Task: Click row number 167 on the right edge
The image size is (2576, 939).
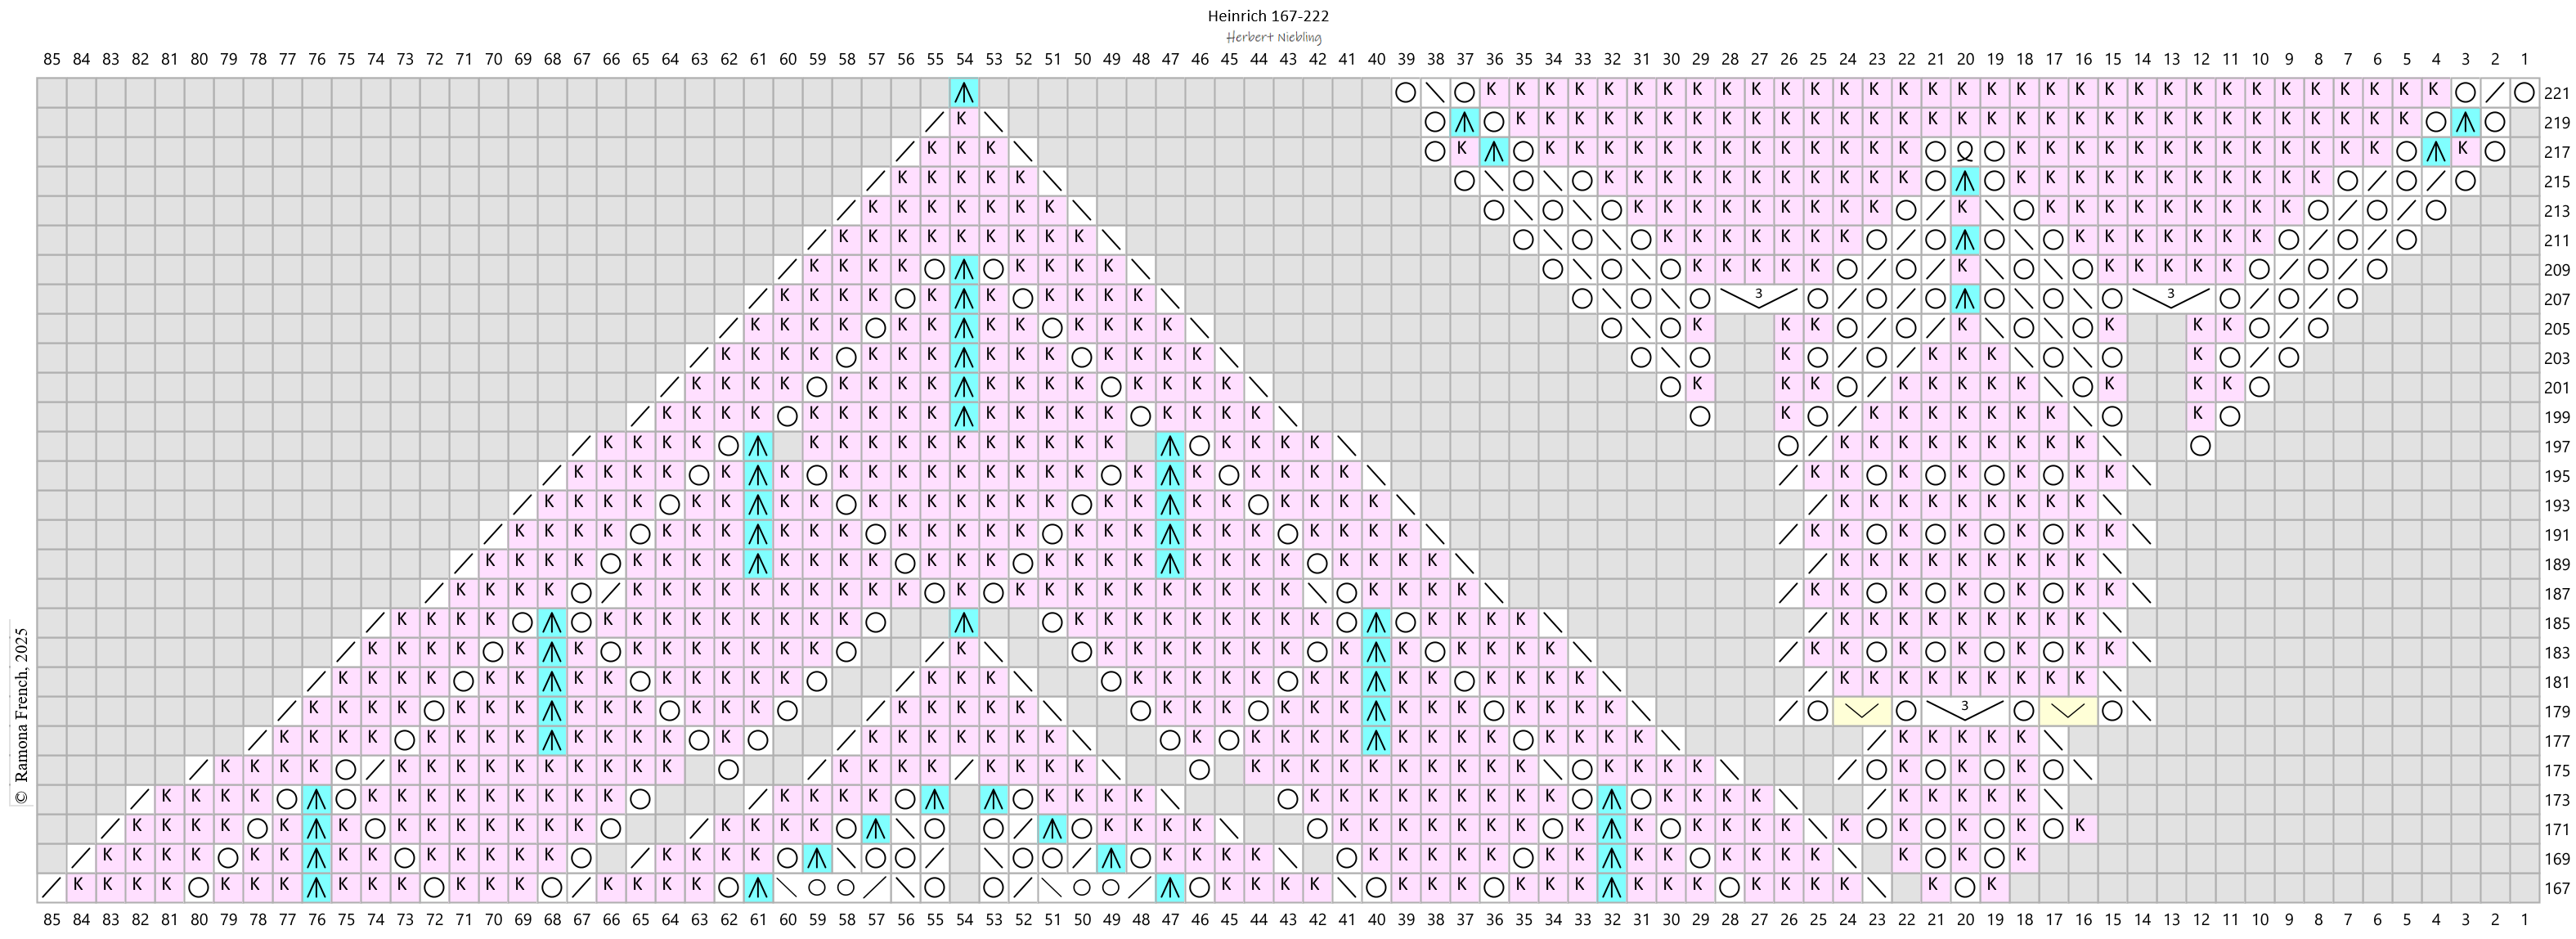Action: tap(2556, 888)
